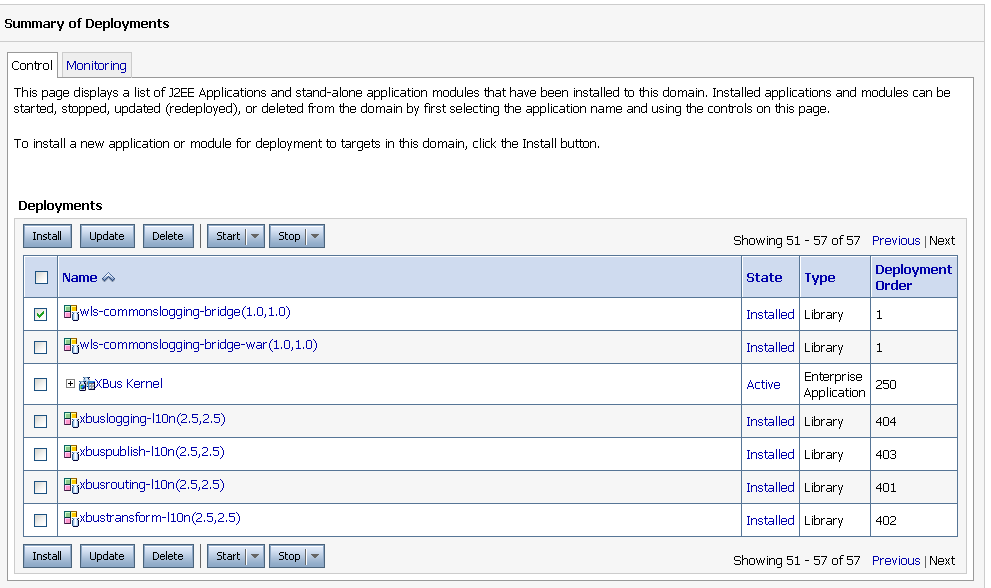This screenshot has height=588, width=991.
Task: Click the bottom Delete button
Action: coord(167,556)
